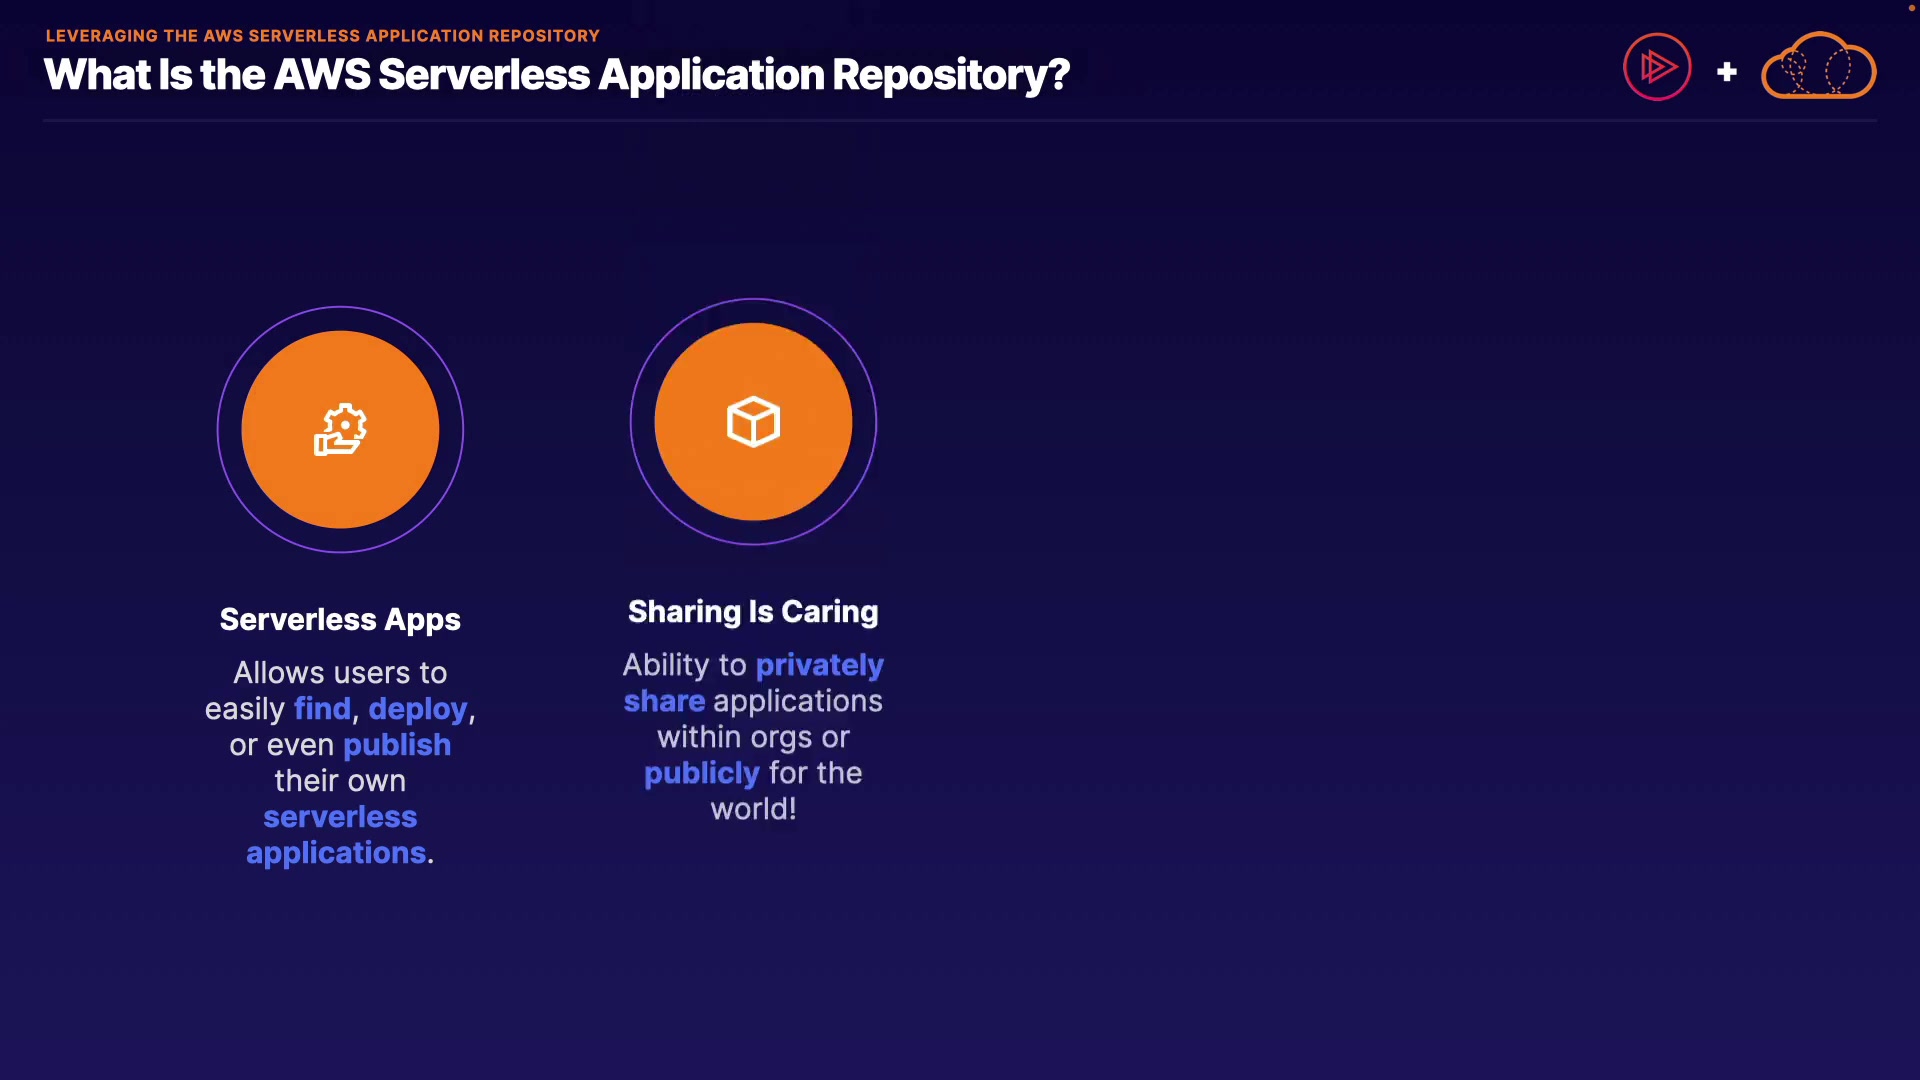Click the plus sign between logos
Image resolution: width=1920 pixels, height=1080 pixels.
[x=1726, y=72]
